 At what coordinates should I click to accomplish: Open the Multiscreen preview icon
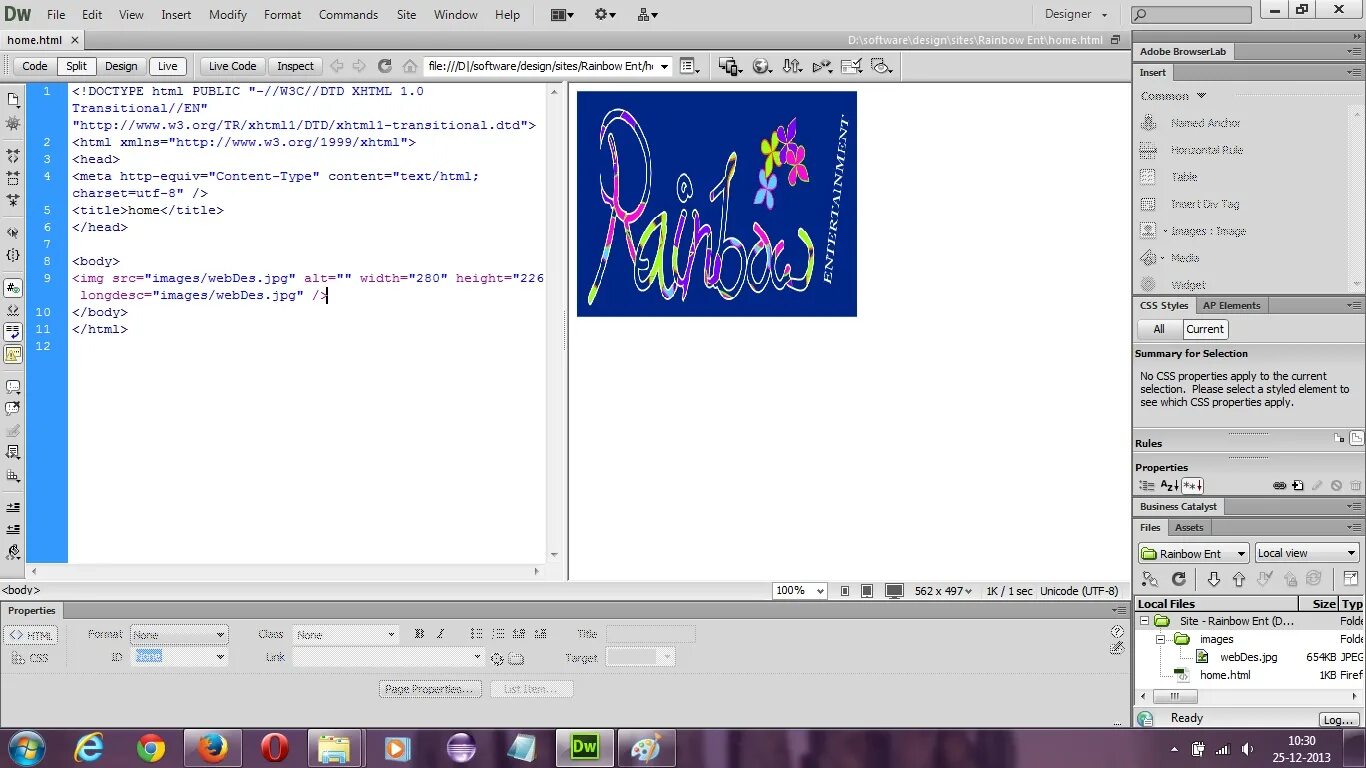click(730, 66)
